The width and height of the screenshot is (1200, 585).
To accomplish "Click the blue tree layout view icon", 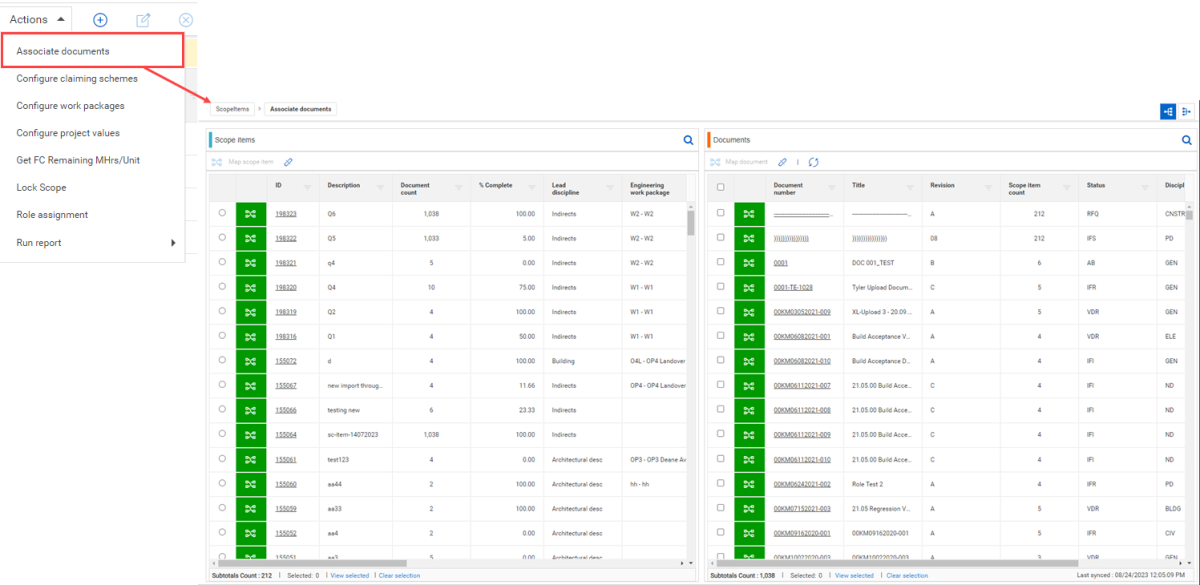I will pos(1167,111).
